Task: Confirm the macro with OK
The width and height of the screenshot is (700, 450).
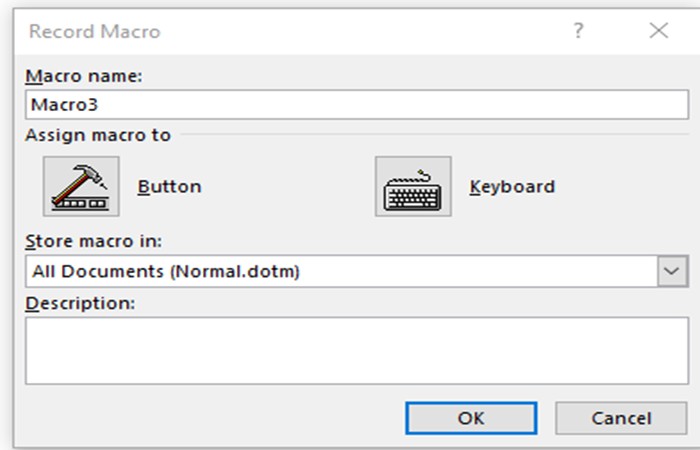Action: point(471,418)
